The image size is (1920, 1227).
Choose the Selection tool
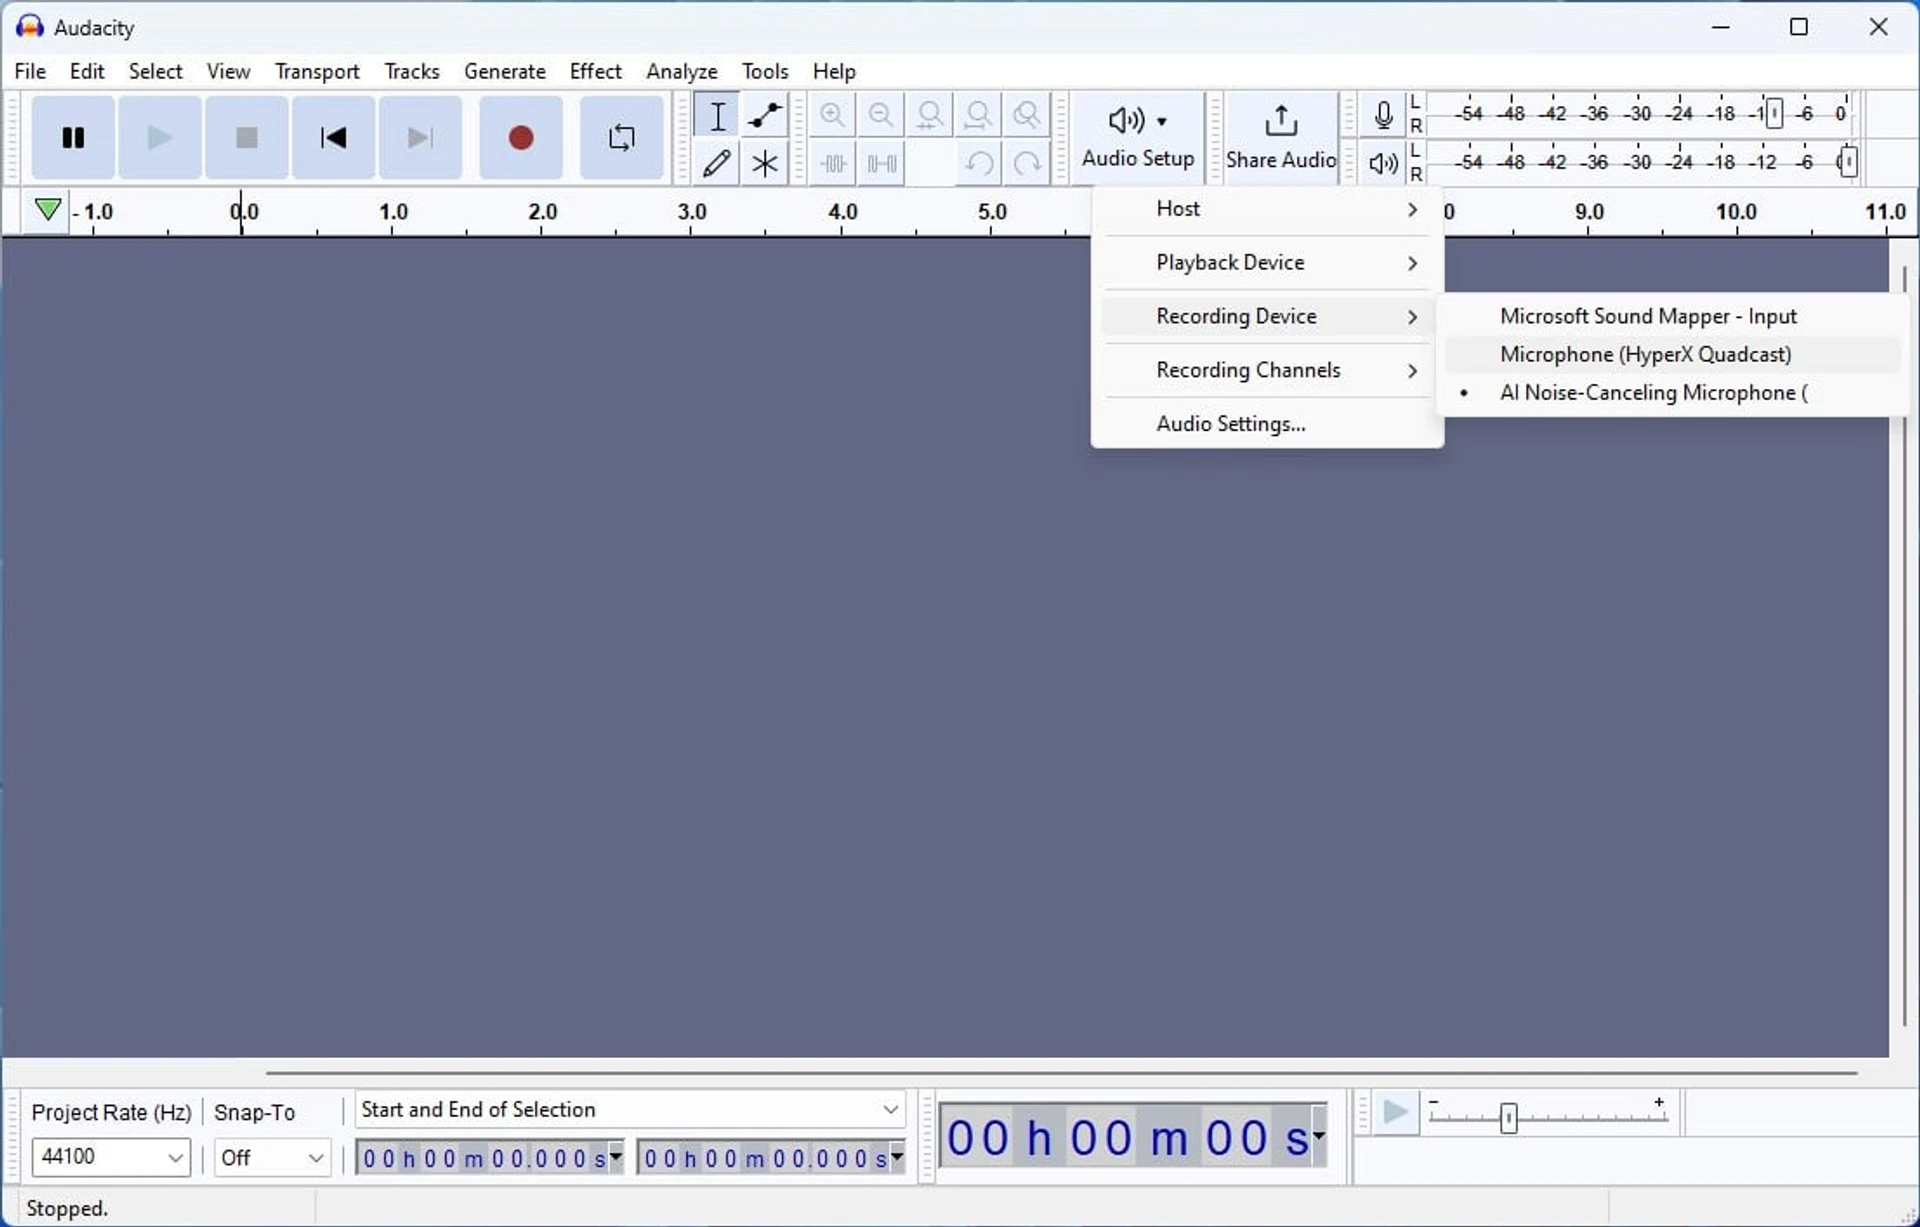click(717, 115)
